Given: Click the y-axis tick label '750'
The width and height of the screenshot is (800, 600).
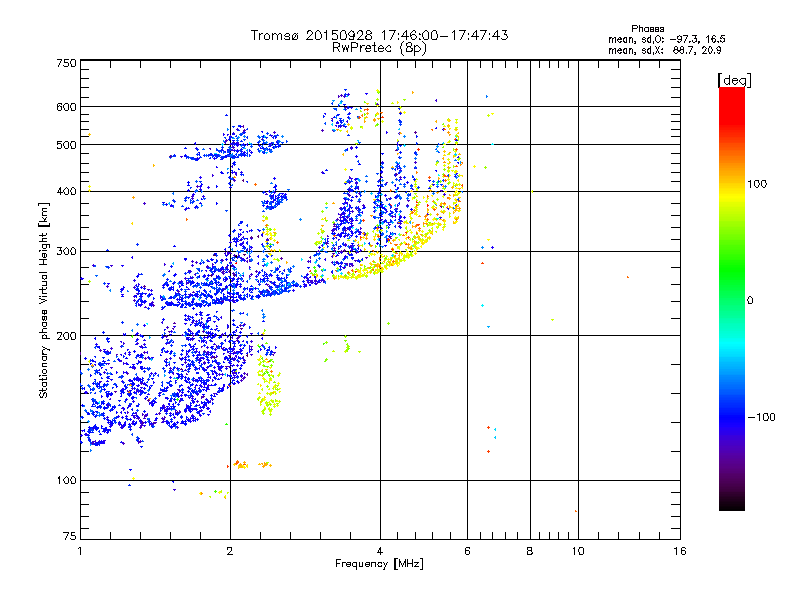Looking at the screenshot, I should tap(66, 63).
